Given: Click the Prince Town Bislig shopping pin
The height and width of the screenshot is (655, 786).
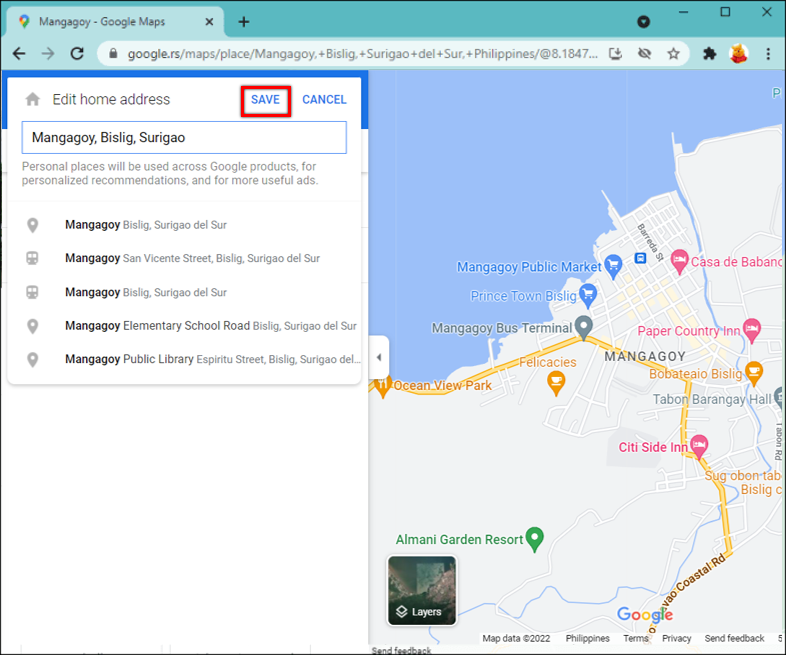Looking at the screenshot, I should pos(588,295).
